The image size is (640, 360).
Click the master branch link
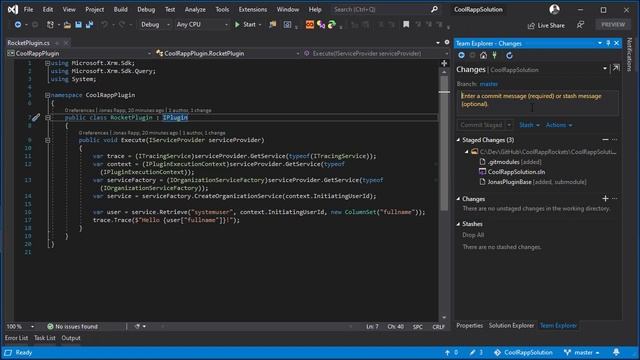(x=489, y=84)
